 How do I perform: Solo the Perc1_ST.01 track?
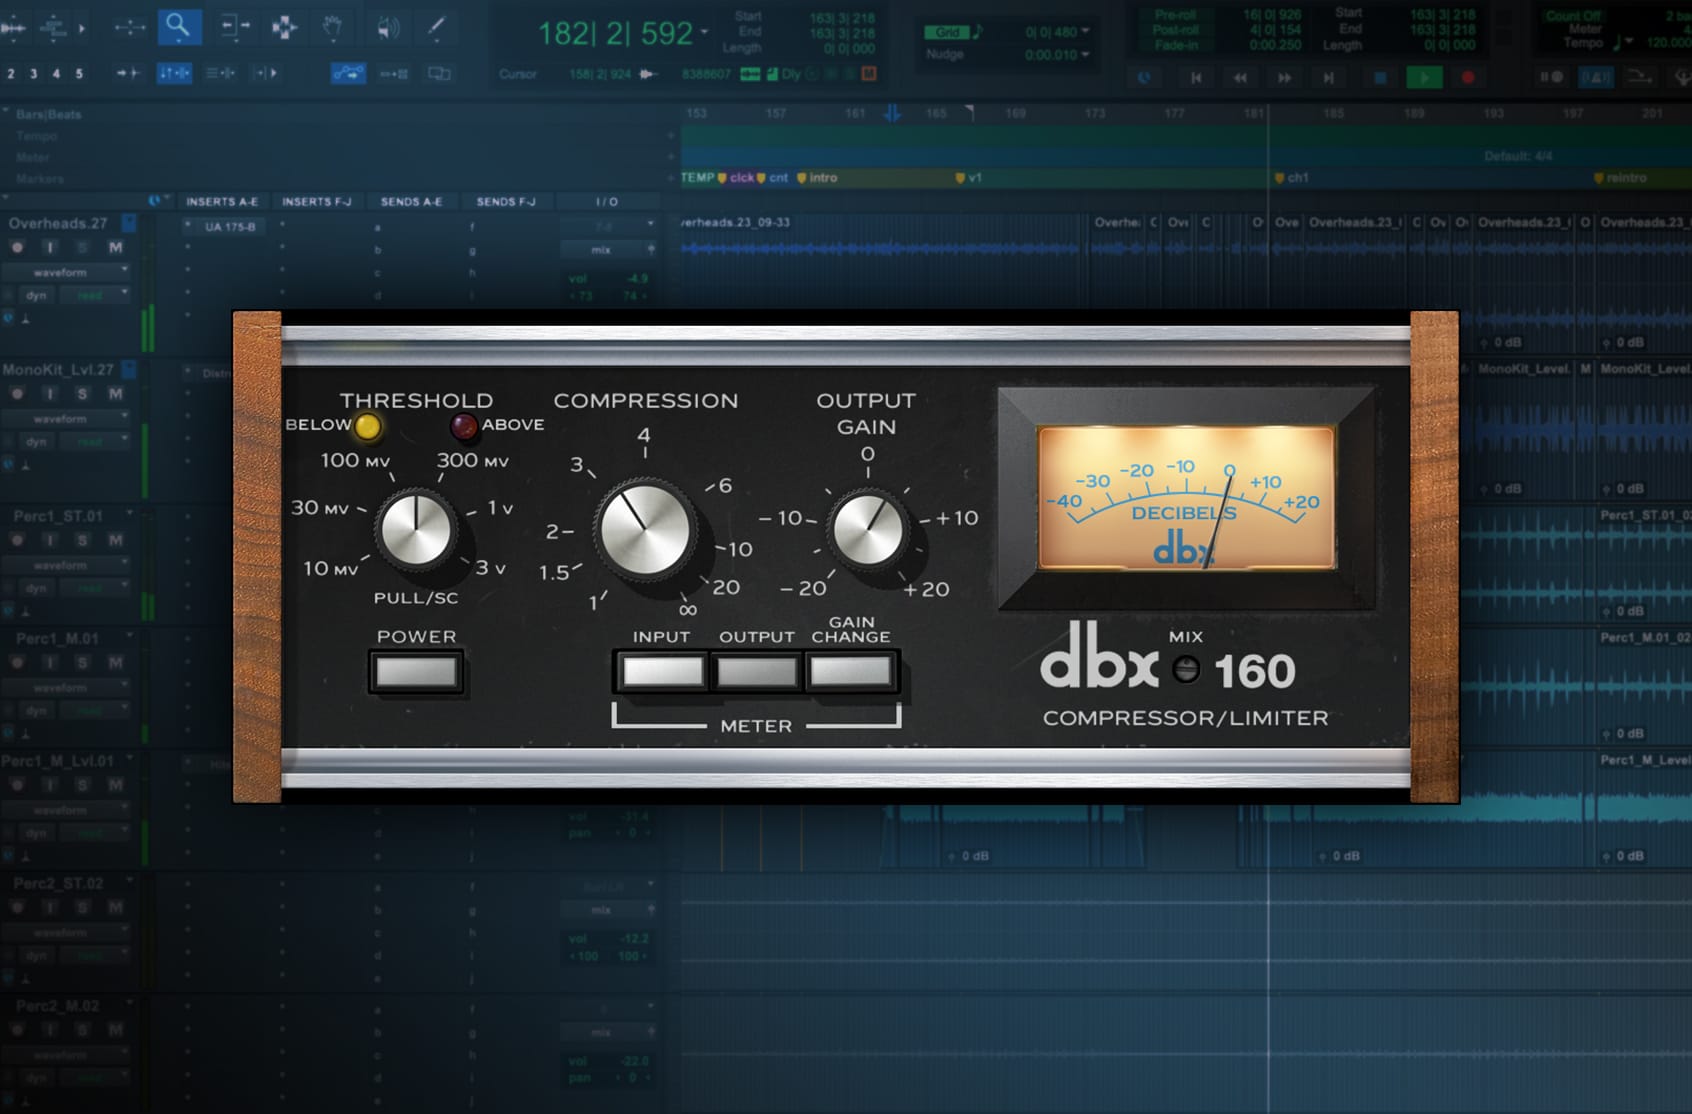click(x=82, y=538)
